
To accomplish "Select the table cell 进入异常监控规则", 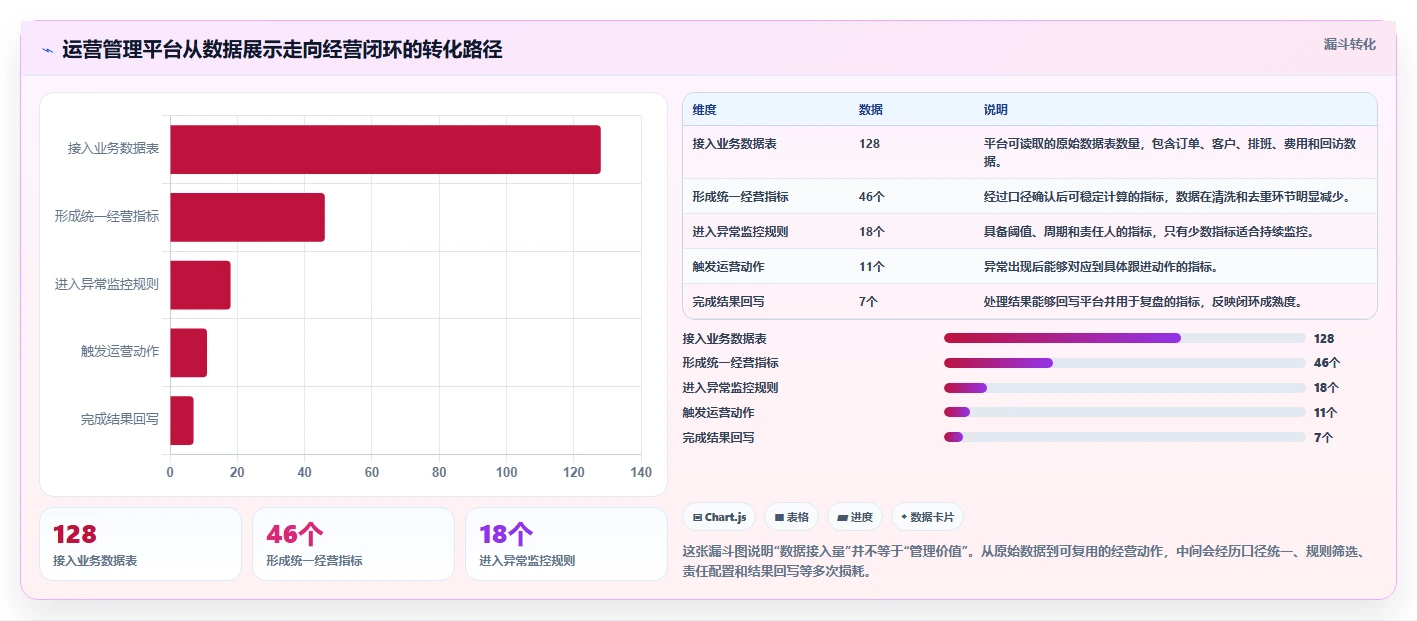I will click(740, 232).
